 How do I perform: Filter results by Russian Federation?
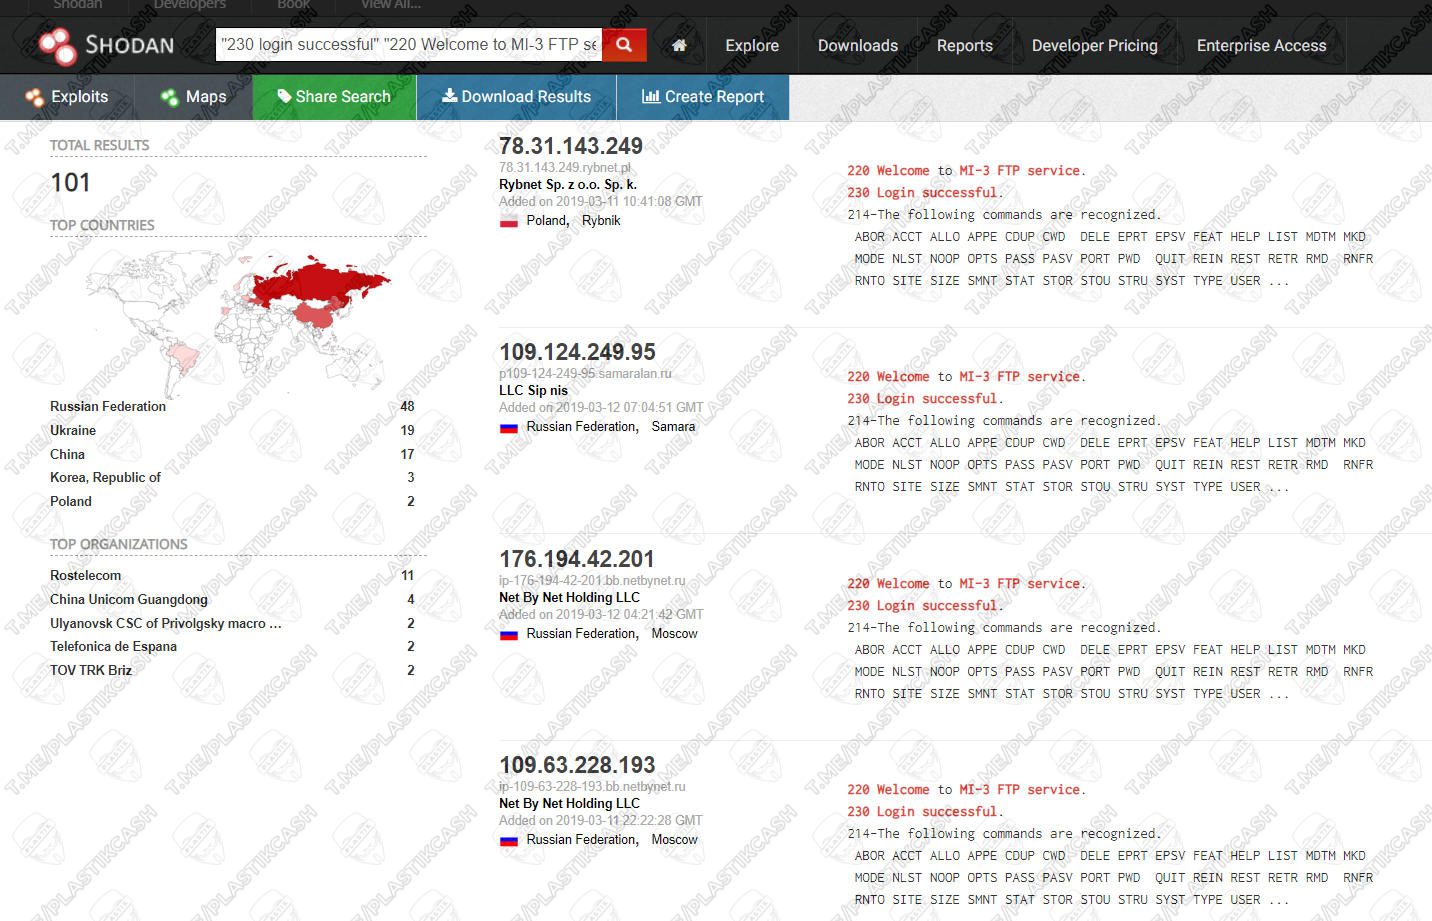[108, 407]
